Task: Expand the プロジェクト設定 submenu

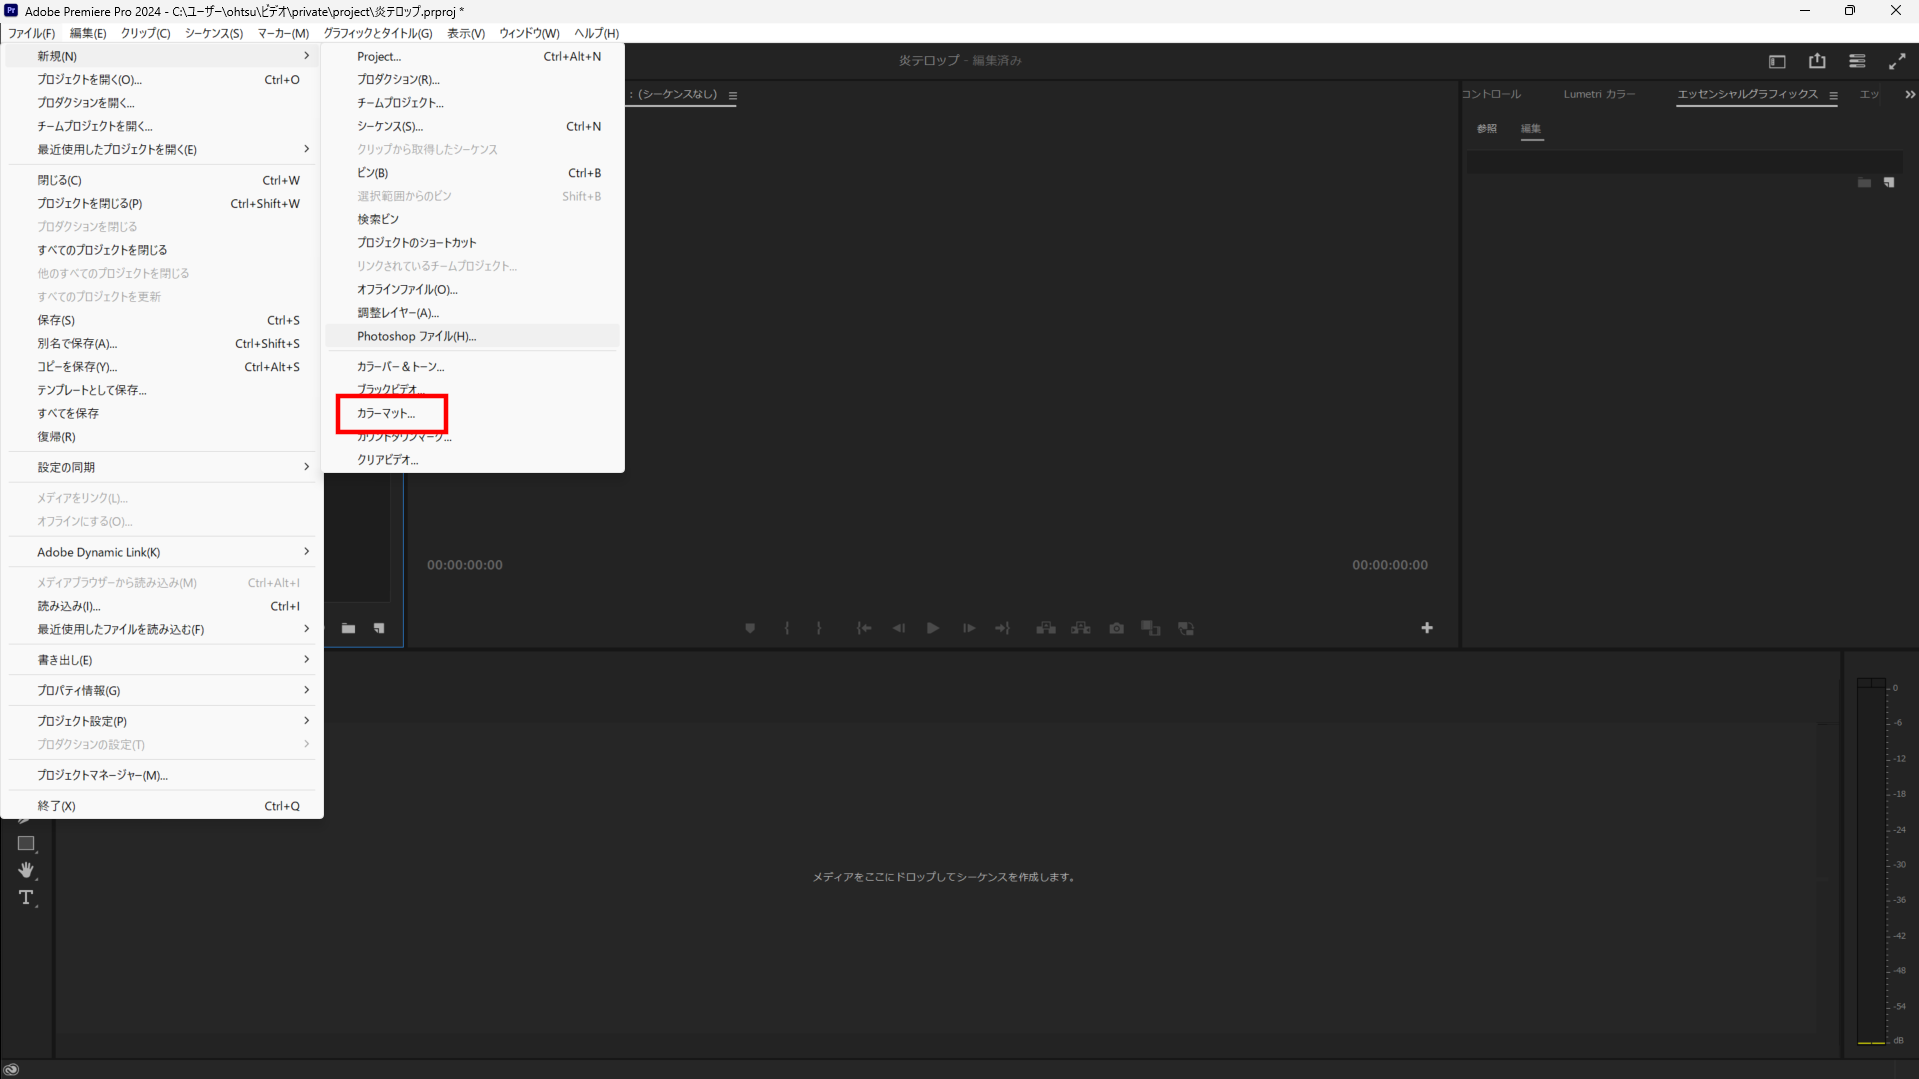Action: 162,721
